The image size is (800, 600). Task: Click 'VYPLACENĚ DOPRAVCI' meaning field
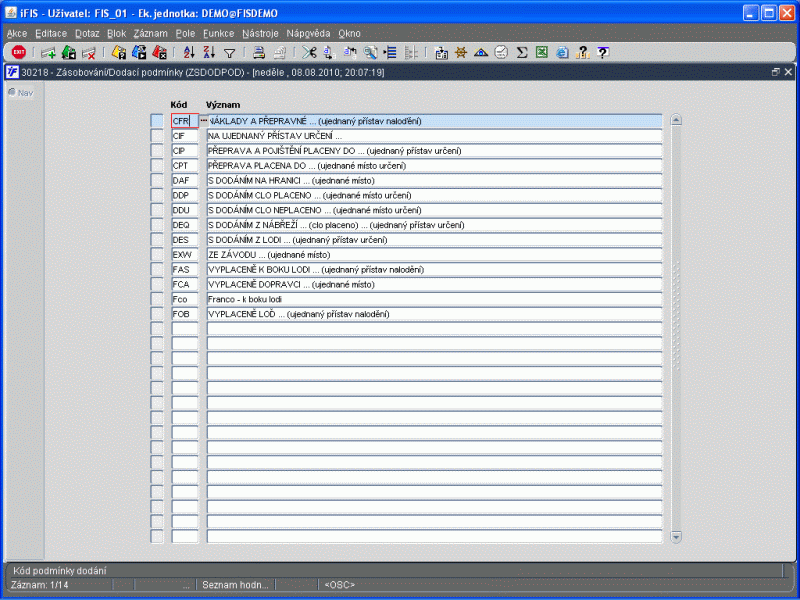pos(434,284)
